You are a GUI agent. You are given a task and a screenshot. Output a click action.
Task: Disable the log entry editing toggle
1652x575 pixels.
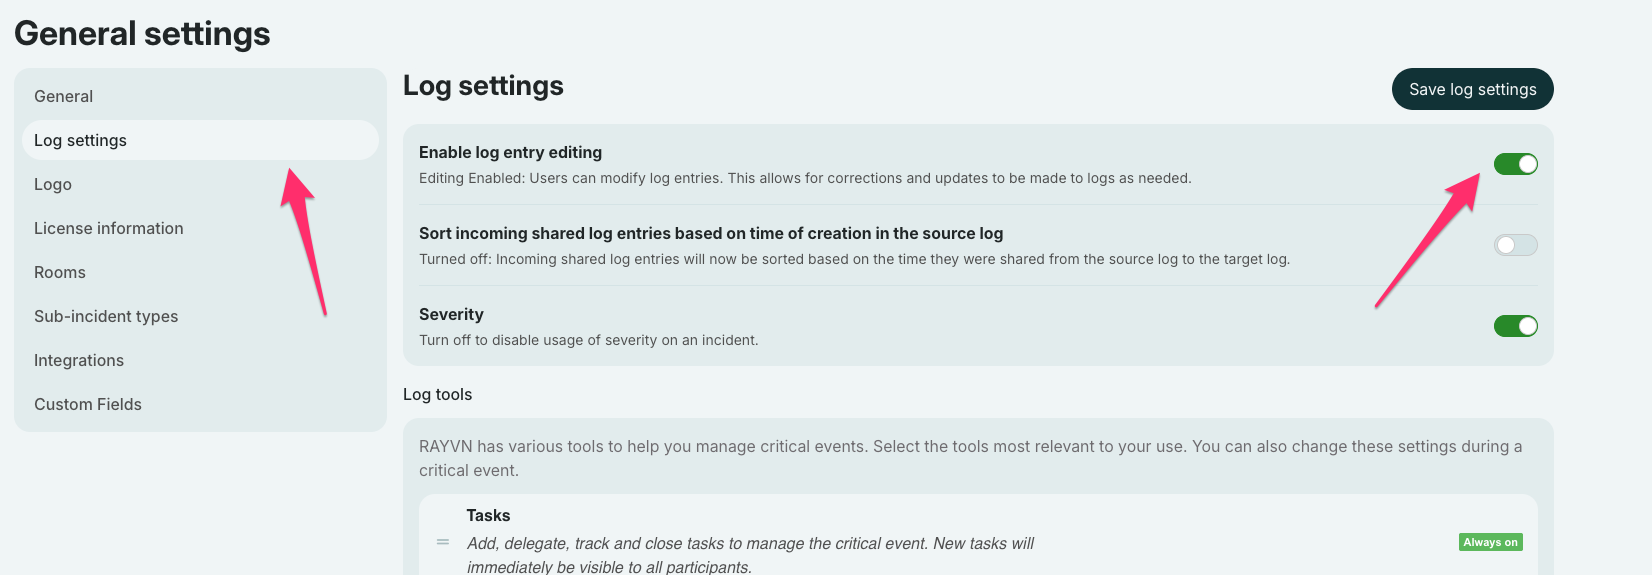point(1515,164)
